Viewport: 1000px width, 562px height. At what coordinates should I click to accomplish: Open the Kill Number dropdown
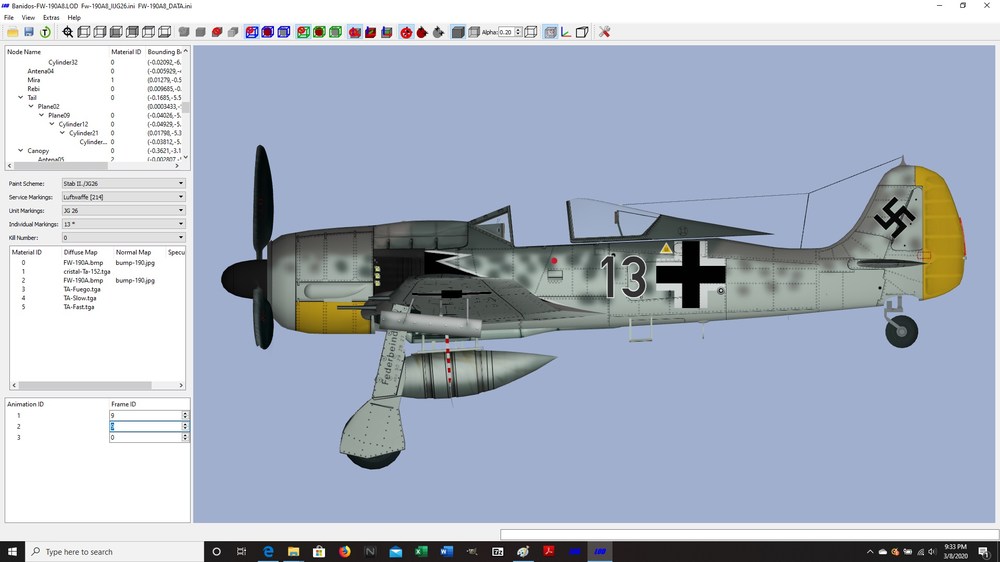point(123,237)
